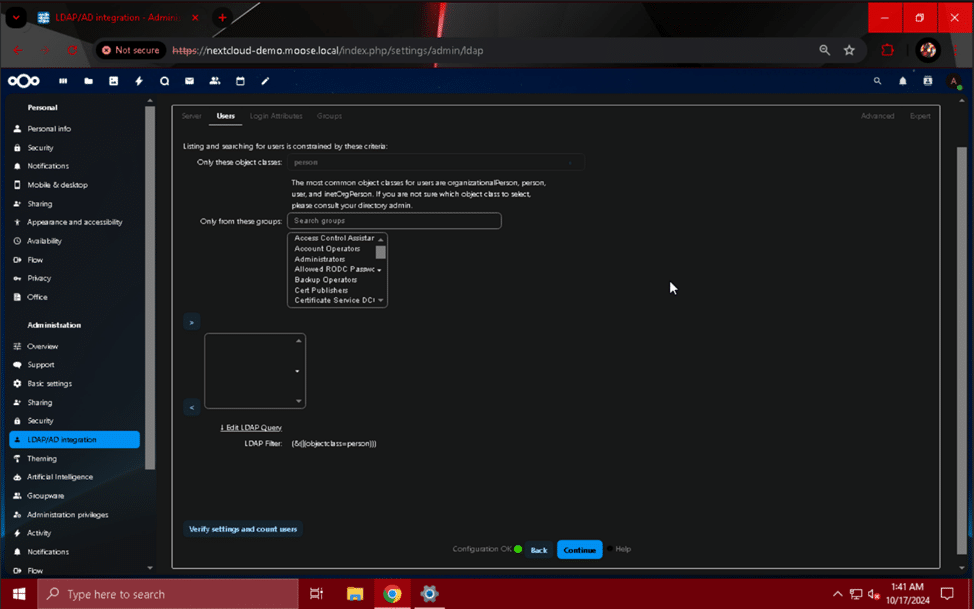Open the Calendar app icon
This screenshot has height=609, width=974.
tap(240, 81)
